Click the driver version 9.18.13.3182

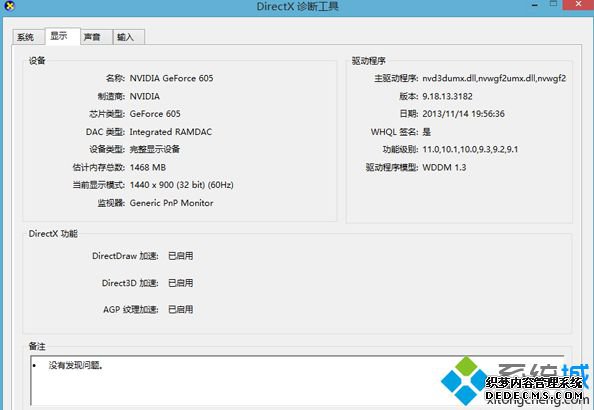[447, 96]
